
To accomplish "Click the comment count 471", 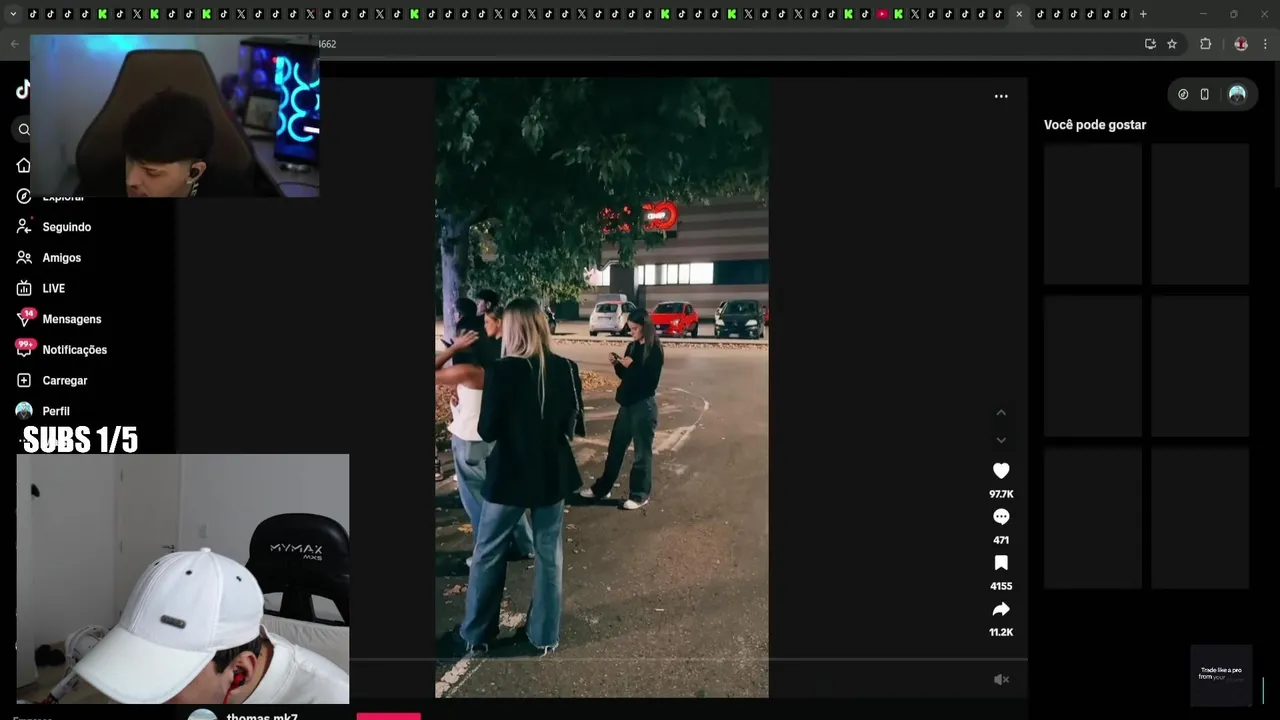I will click(x=1001, y=540).
